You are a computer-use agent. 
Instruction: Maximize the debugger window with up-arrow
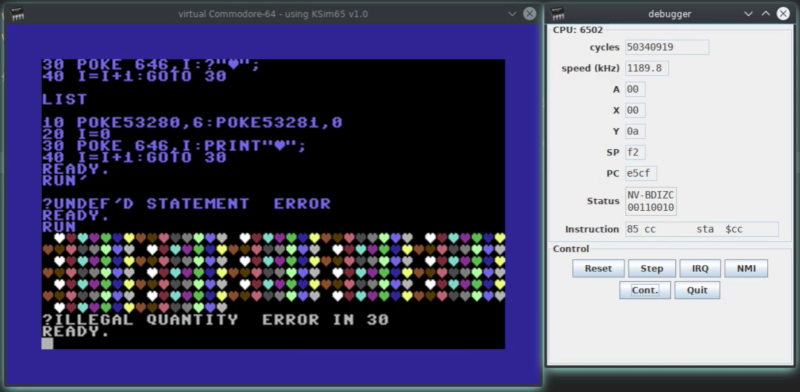(x=766, y=14)
